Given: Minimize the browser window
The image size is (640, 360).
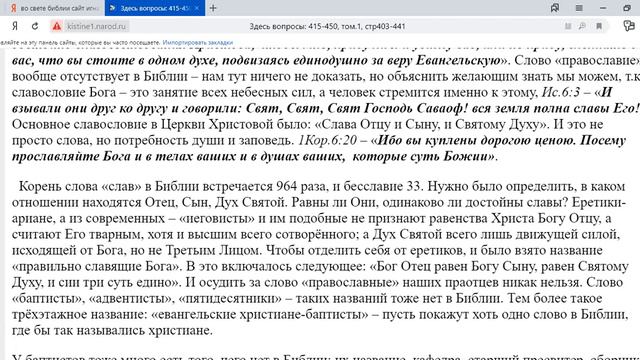Looking at the screenshot, I should (x=603, y=8).
